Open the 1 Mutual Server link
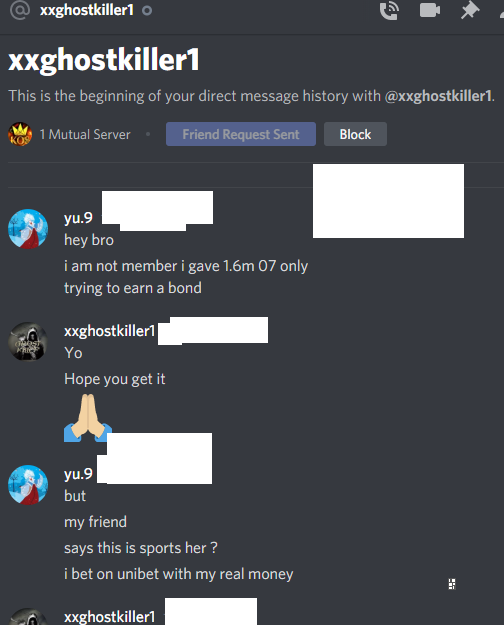 tap(85, 135)
